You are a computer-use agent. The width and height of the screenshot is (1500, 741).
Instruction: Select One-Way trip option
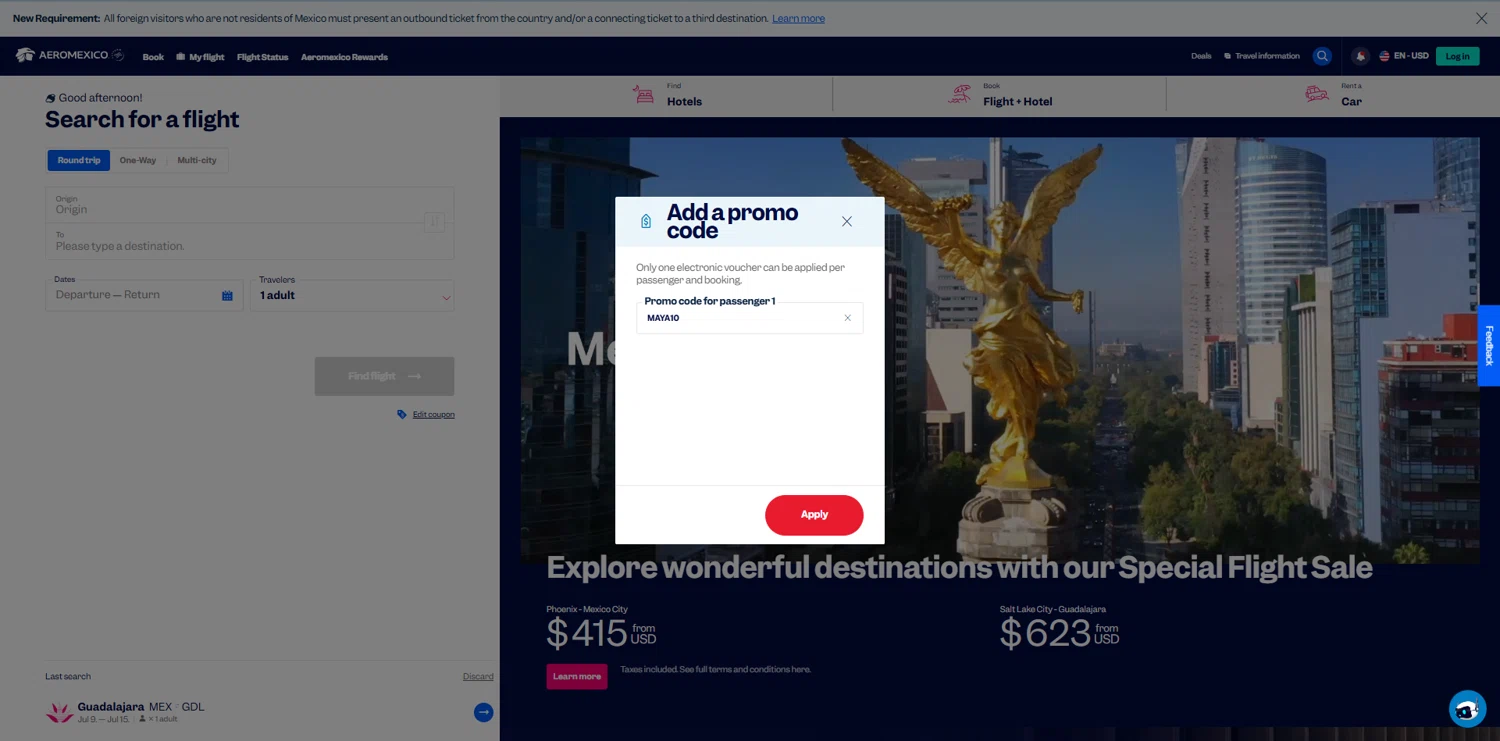(x=138, y=160)
